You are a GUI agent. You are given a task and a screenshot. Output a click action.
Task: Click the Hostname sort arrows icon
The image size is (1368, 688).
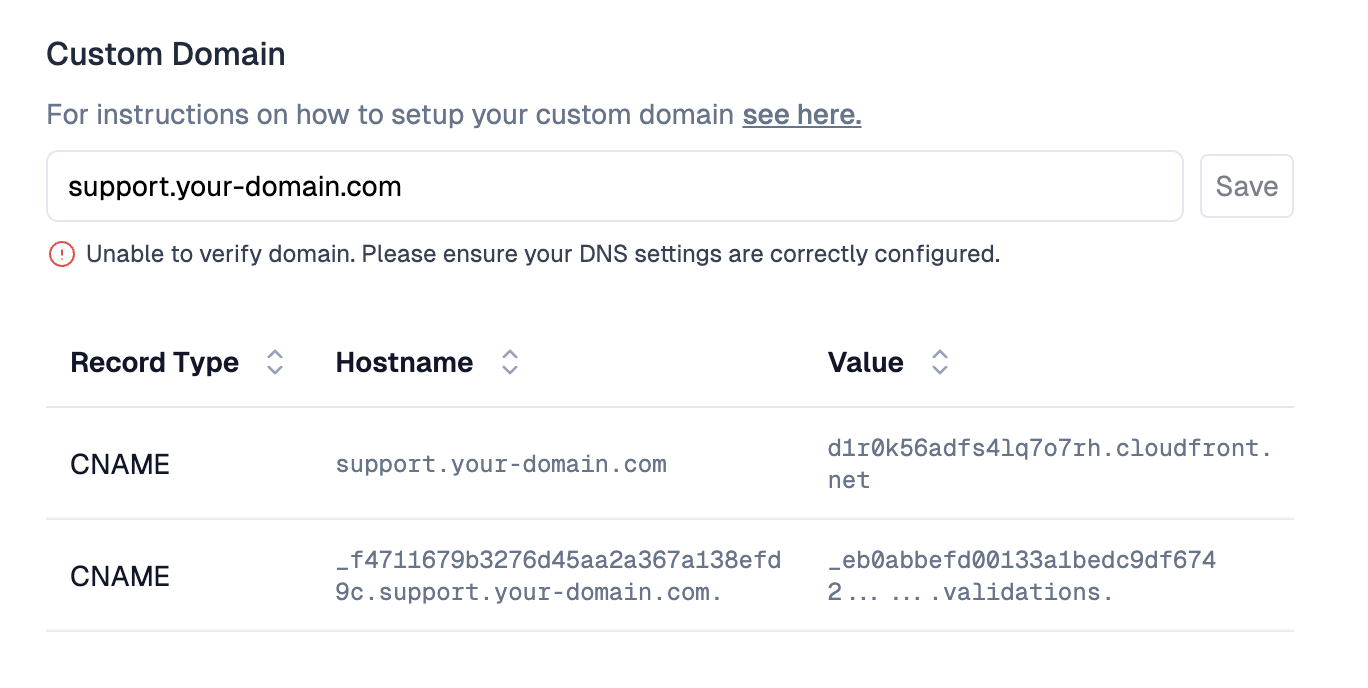(510, 362)
